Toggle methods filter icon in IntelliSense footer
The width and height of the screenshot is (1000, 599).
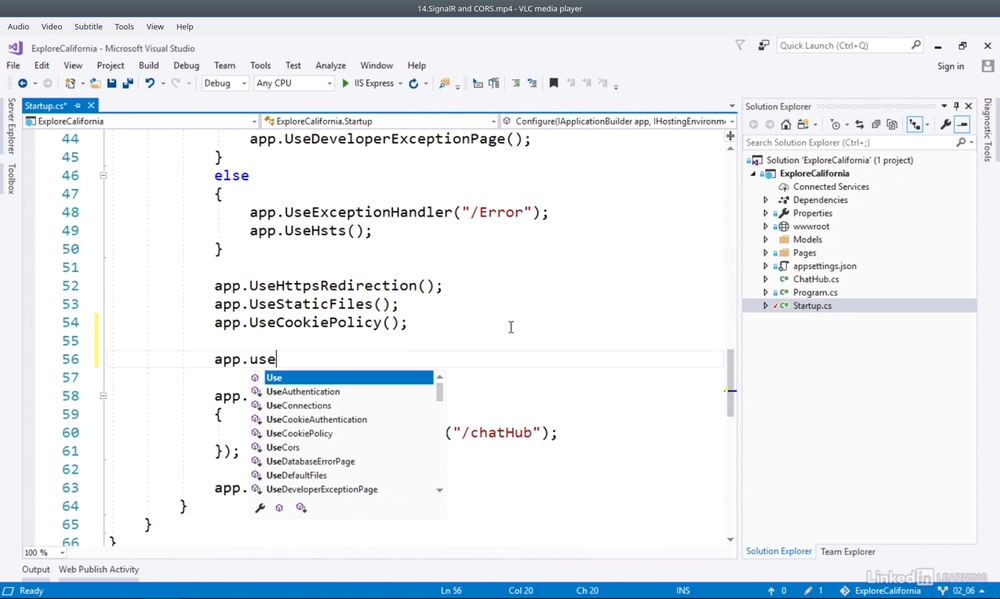click(279, 508)
